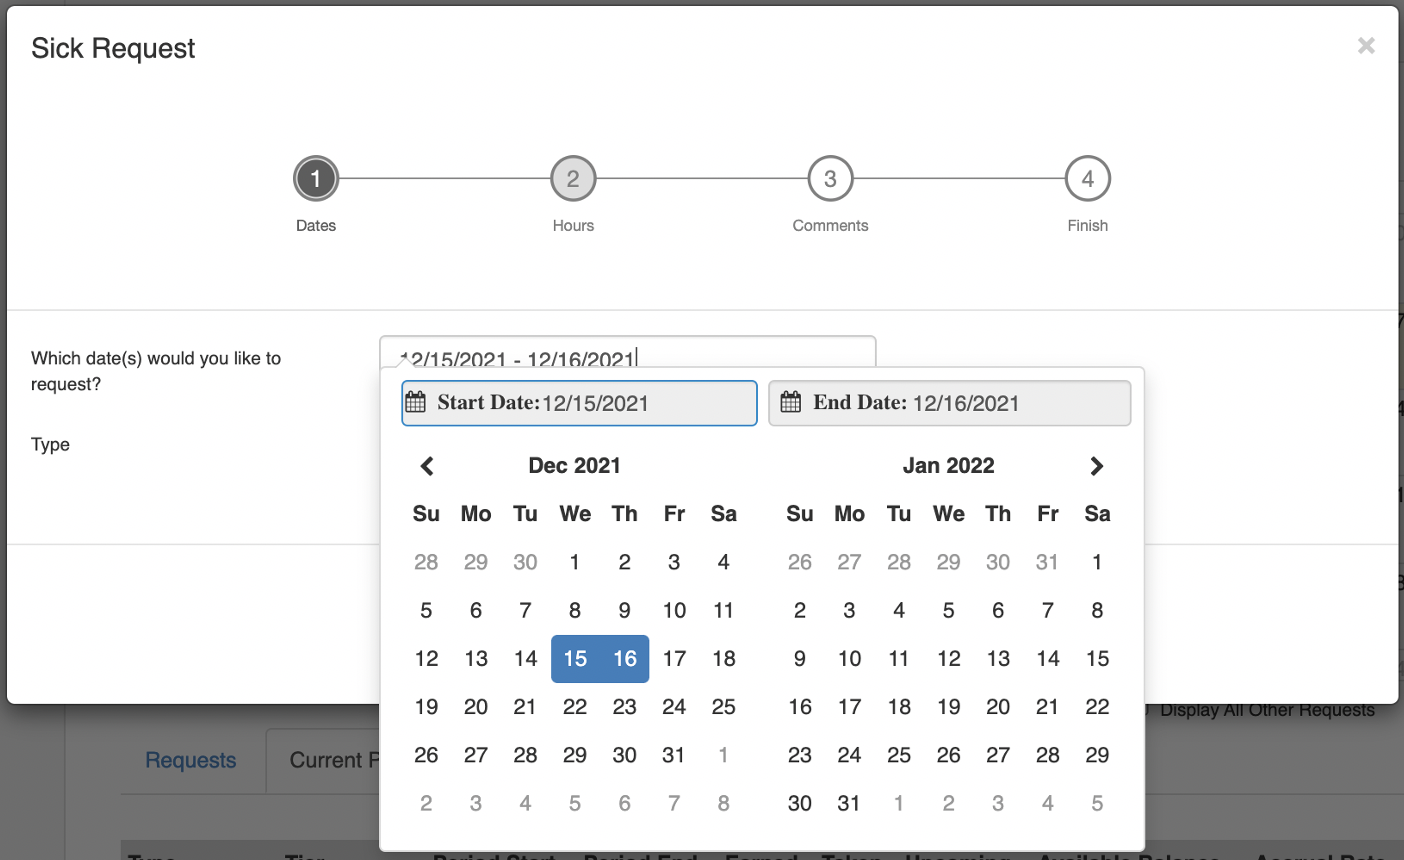
Task: Select December 15 in the calendar
Action: point(575,659)
